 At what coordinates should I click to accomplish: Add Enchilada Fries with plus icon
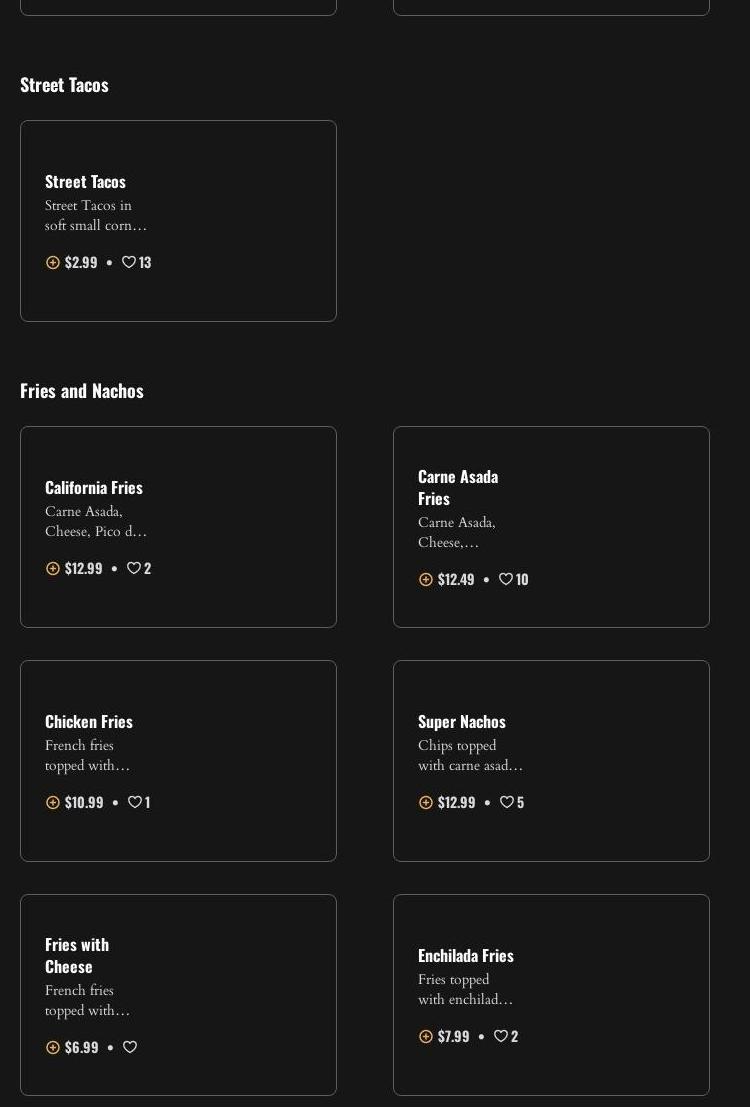tap(426, 1036)
